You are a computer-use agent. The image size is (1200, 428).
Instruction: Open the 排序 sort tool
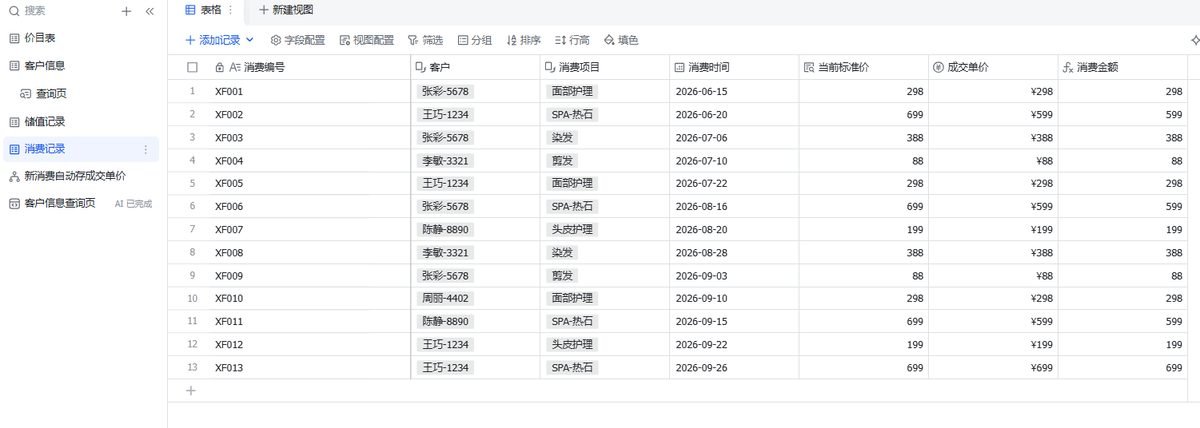(x=524, y=40)
